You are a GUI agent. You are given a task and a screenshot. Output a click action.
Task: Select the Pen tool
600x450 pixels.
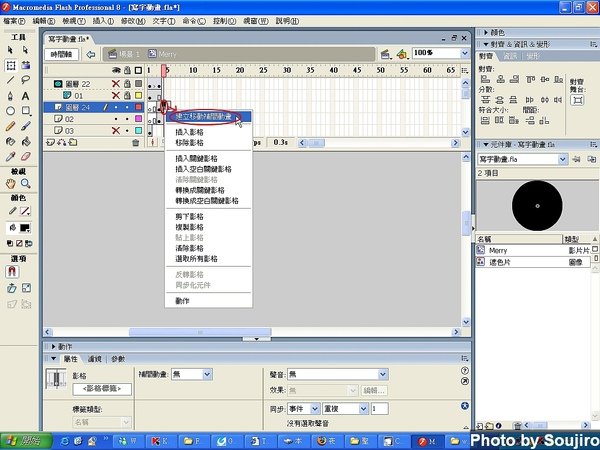pyautogui.click(x=10, y=96)
